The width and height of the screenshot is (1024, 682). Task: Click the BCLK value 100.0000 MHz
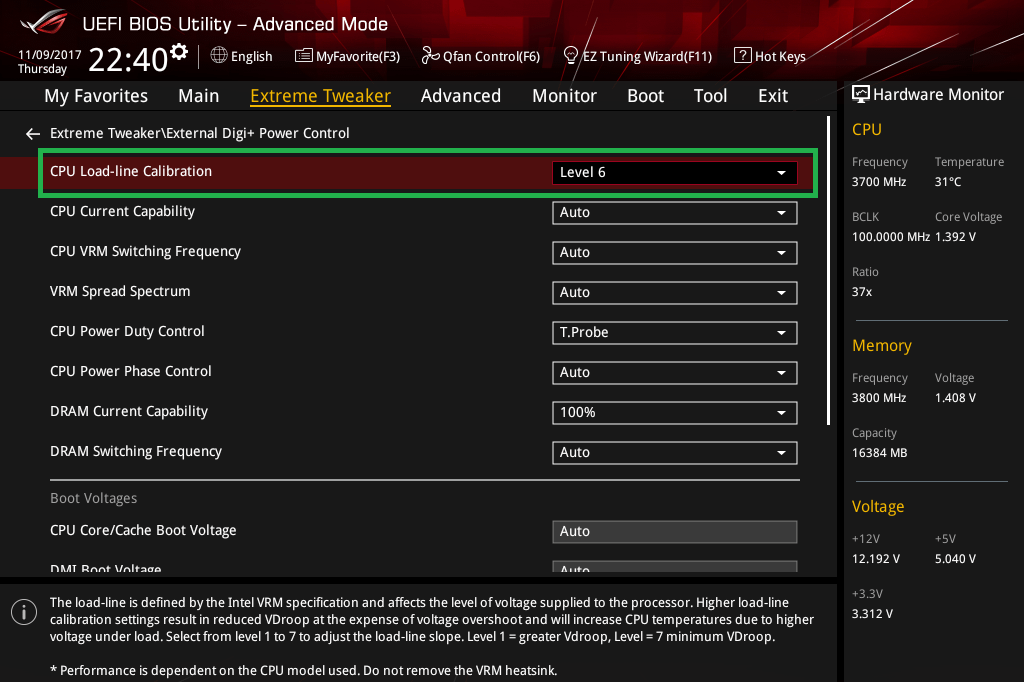(x=891, y=237)
